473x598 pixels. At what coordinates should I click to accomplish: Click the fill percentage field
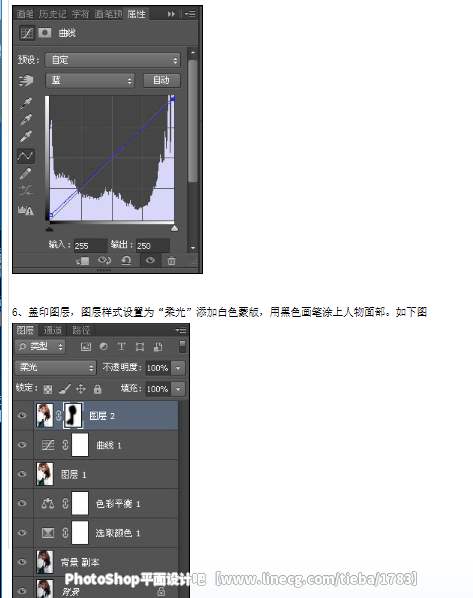(158, 389)
